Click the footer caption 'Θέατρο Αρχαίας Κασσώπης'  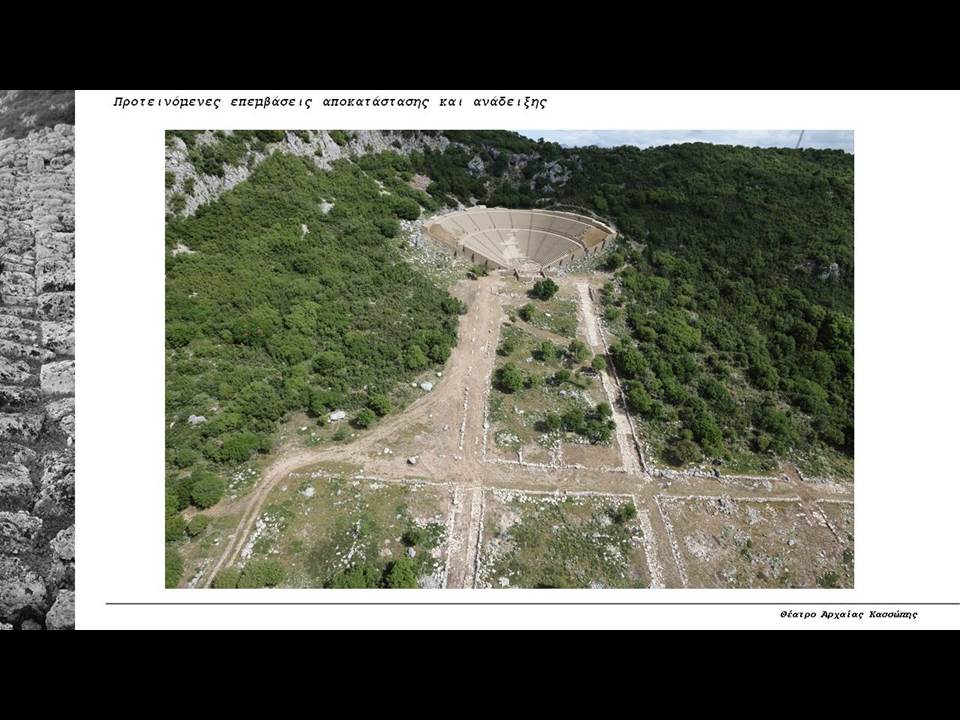point(849,614)
